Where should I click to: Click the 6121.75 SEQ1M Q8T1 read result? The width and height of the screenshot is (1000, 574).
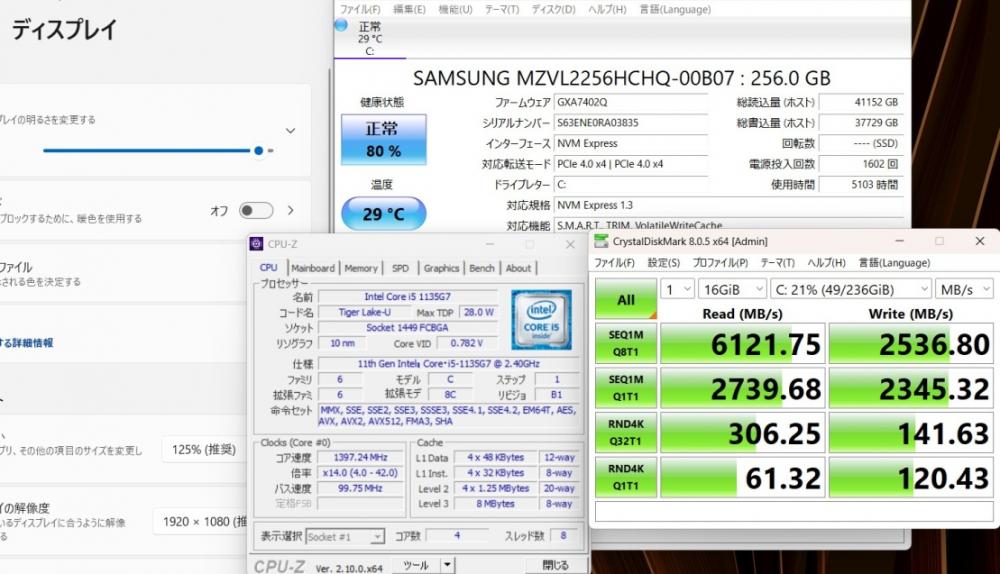(x=742, y=344)
